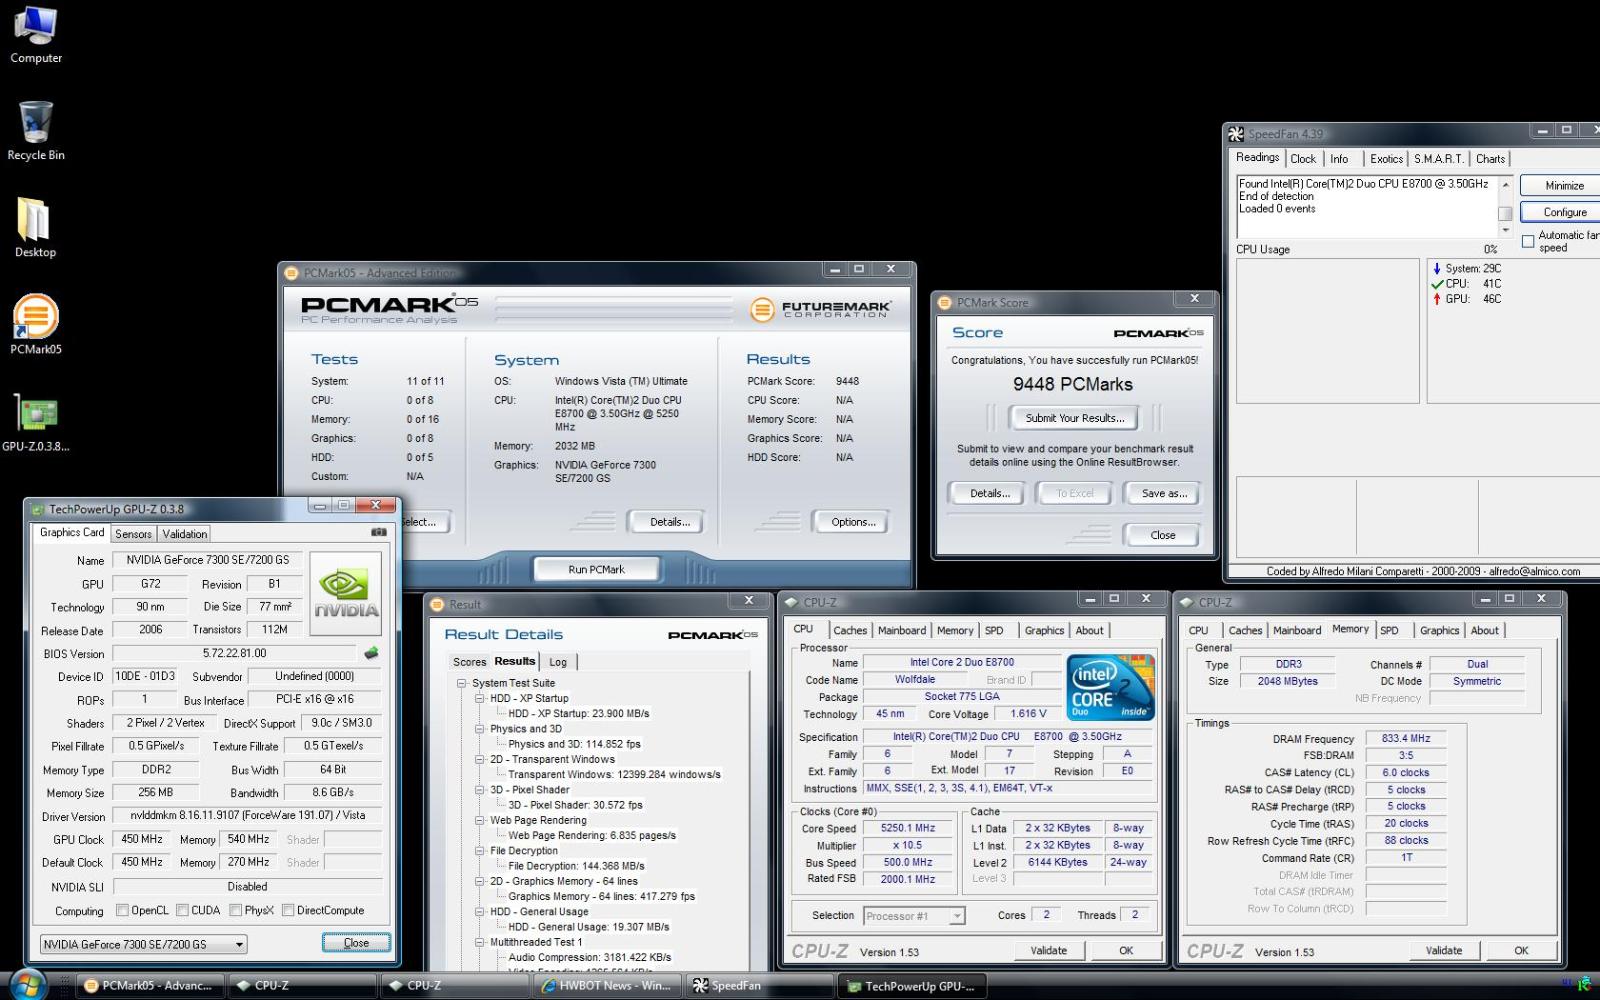Click the GPU temperature up-arrow icon in SpeedFan
Image resolution: width=1600 pixels, height=1000 pixels.
coord(1437,299)
